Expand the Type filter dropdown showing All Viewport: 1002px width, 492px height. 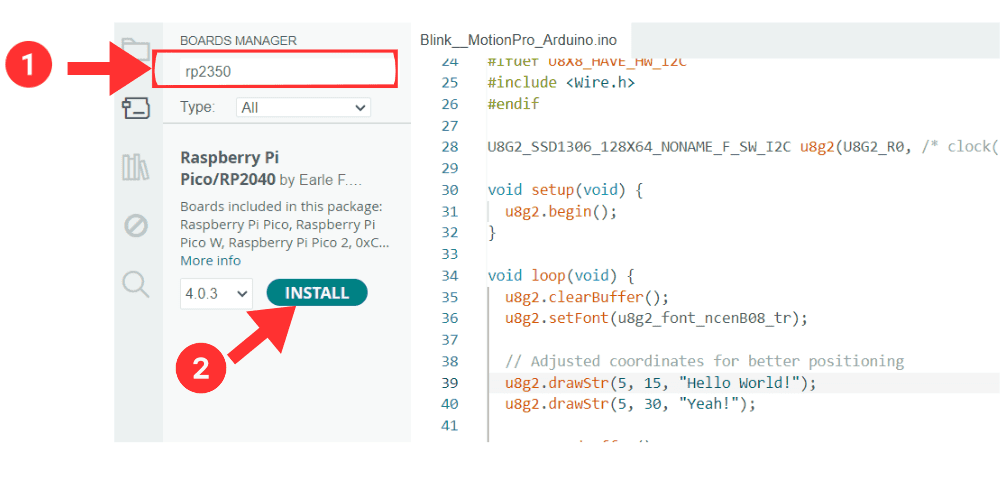303,107
